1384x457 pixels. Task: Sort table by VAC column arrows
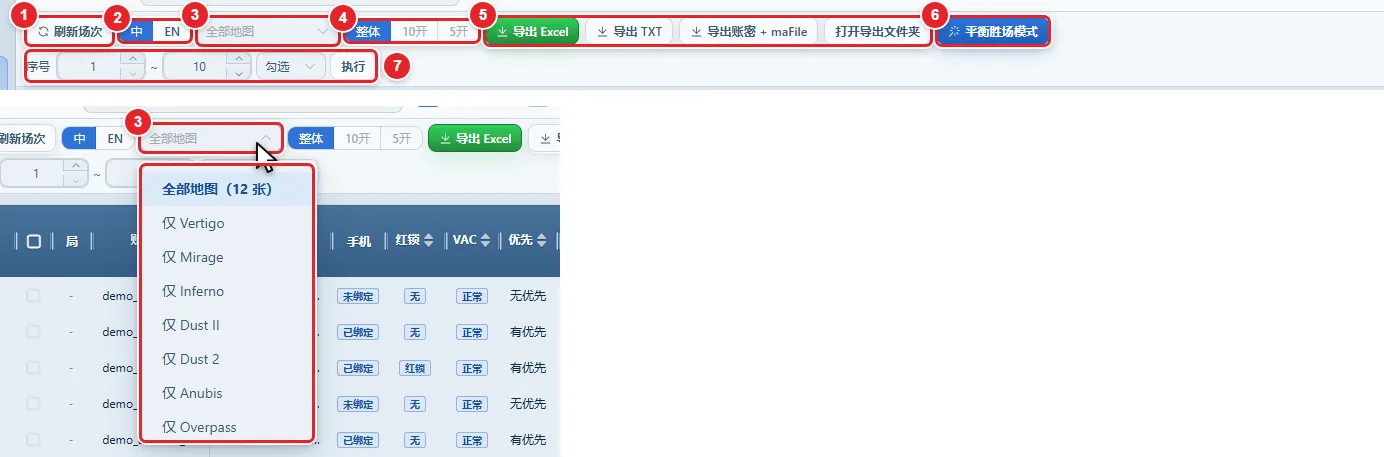click(485, 241)
